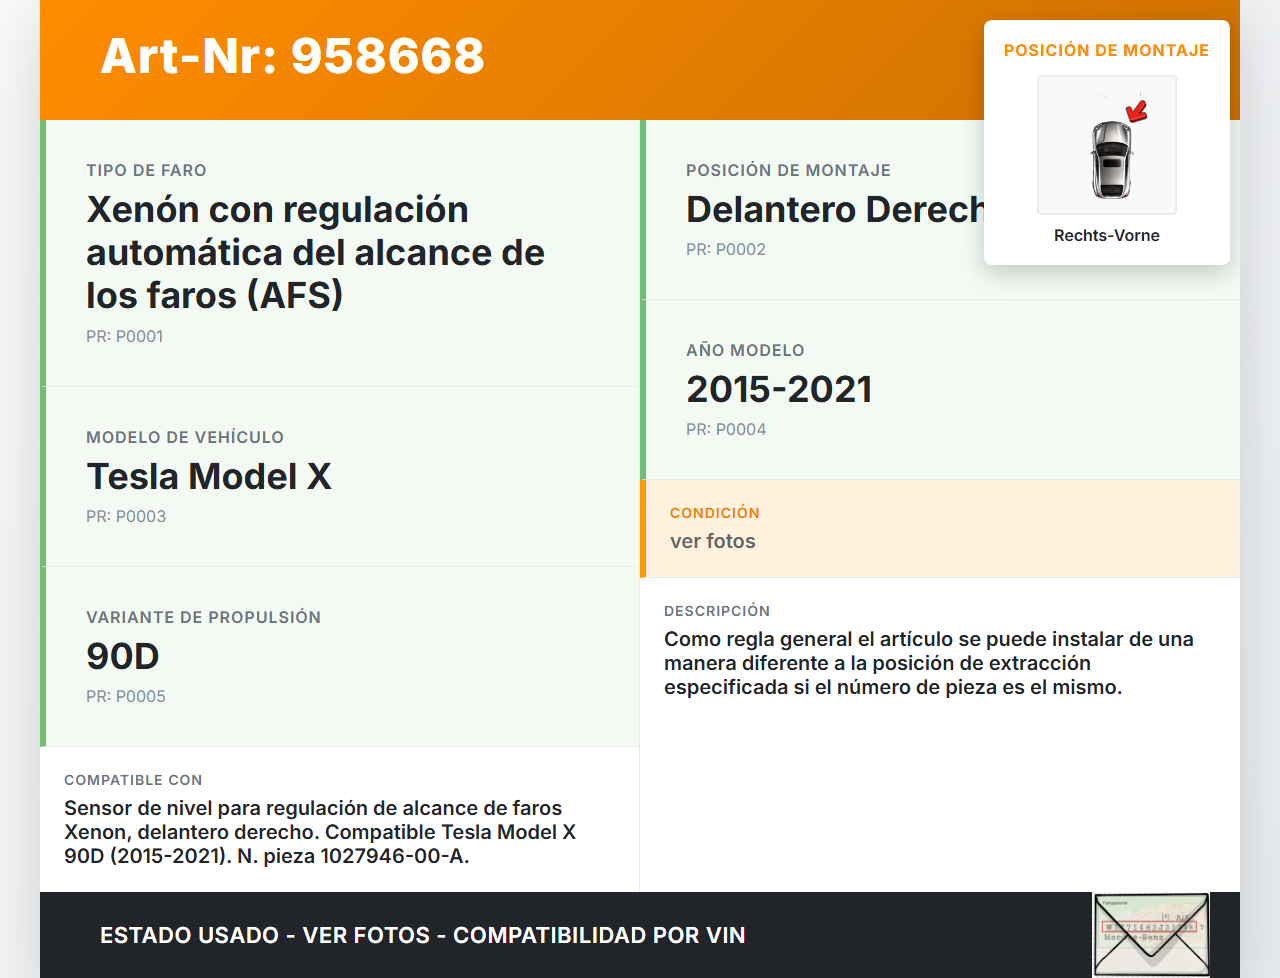Select the 2015-2021 model year value
Screen dimensions: 1280x978
779,390
